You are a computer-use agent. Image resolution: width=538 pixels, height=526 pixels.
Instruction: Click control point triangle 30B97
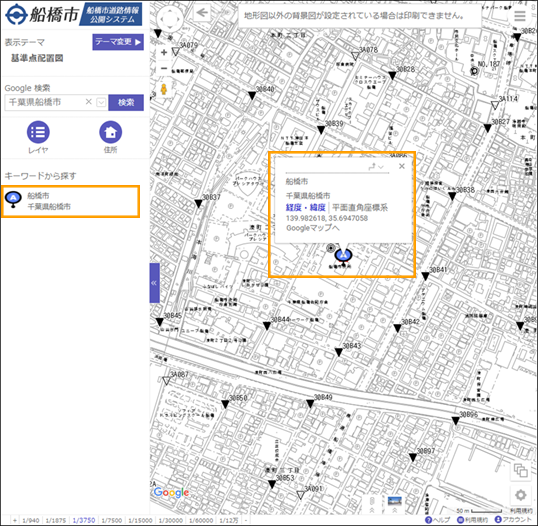coord(413,457)
